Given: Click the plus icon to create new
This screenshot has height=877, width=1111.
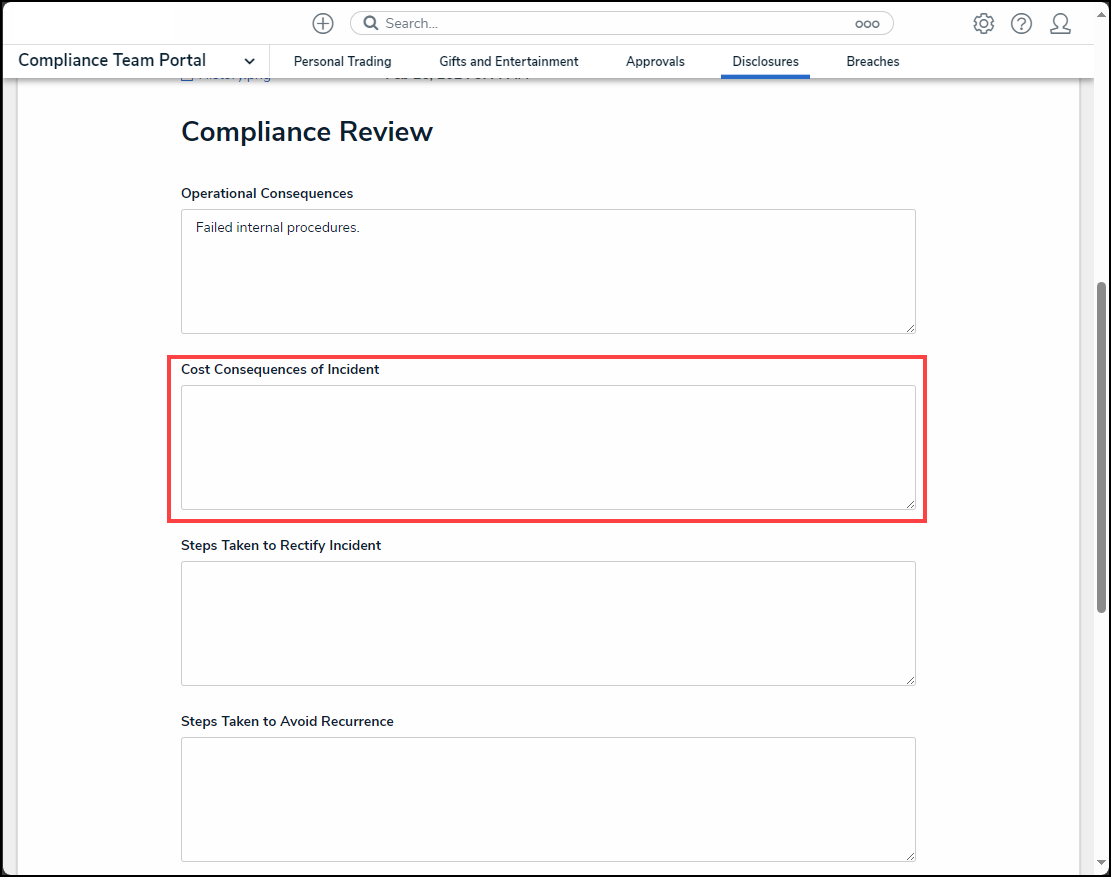Looking at the screenshot, I should 322,23.
